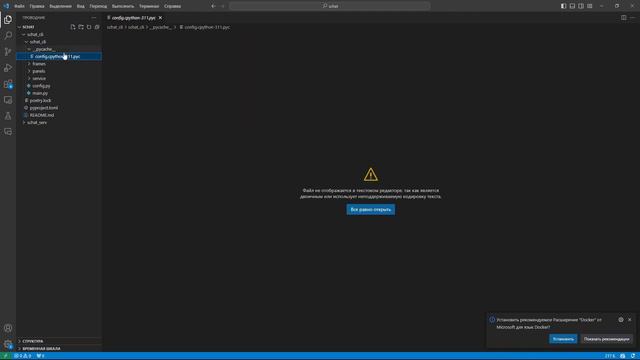Customize layout icon in title bar
This screenshot has height=360, width=640.
590,6
